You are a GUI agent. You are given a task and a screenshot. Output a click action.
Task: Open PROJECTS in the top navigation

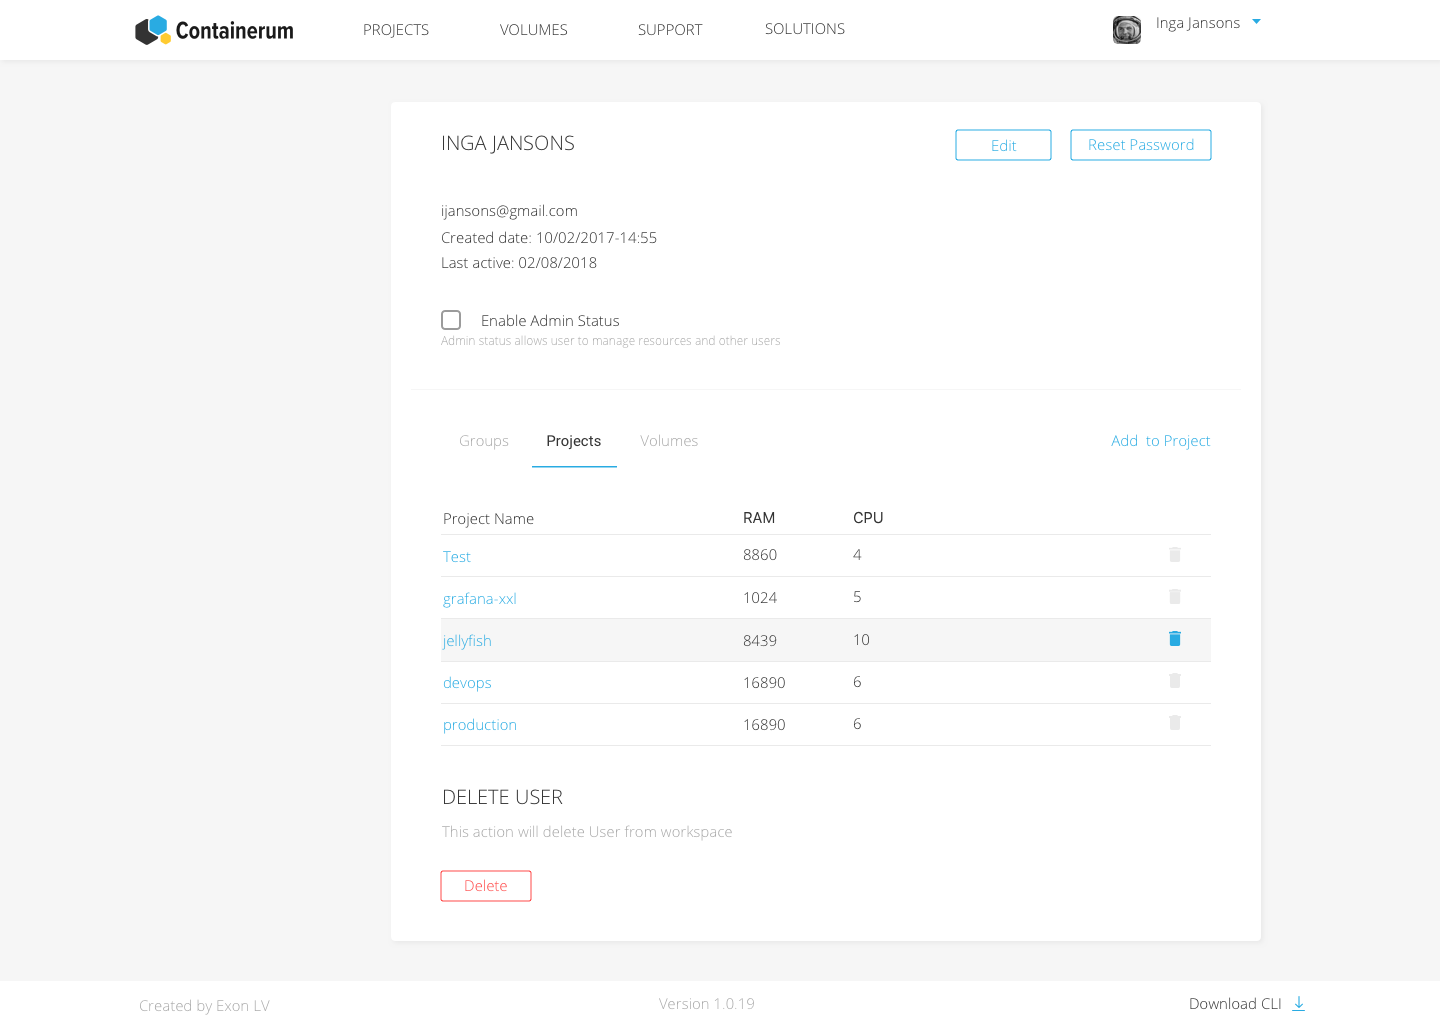point(395,30)
